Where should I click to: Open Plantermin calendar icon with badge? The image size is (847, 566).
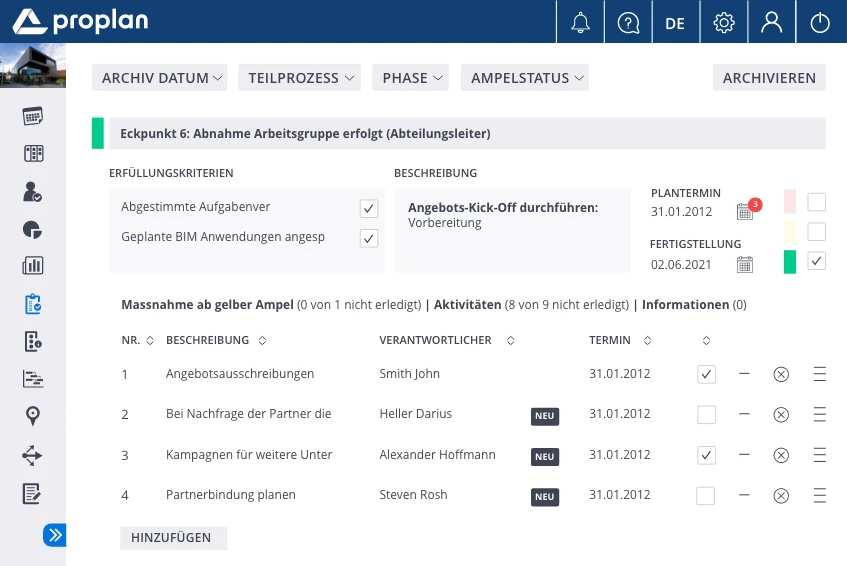[745, 211]
